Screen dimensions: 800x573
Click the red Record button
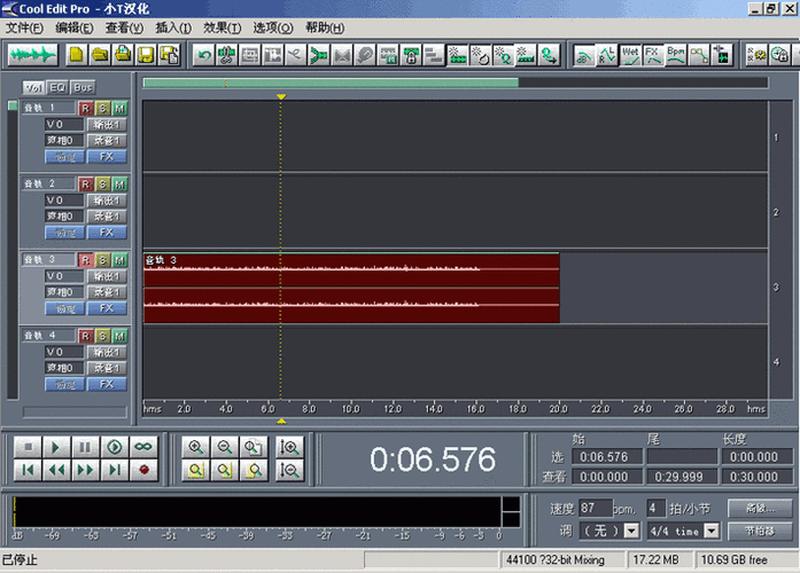[x=143, y=470]
